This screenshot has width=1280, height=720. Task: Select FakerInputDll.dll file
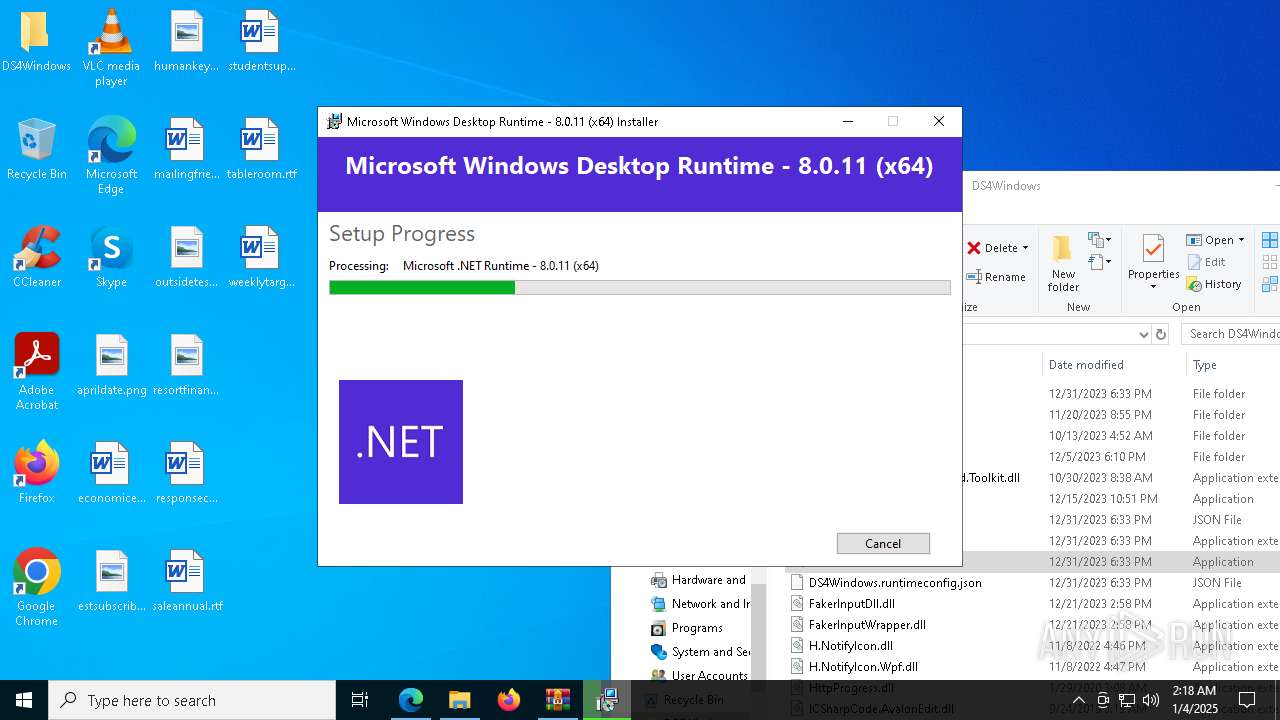[852, 603]
